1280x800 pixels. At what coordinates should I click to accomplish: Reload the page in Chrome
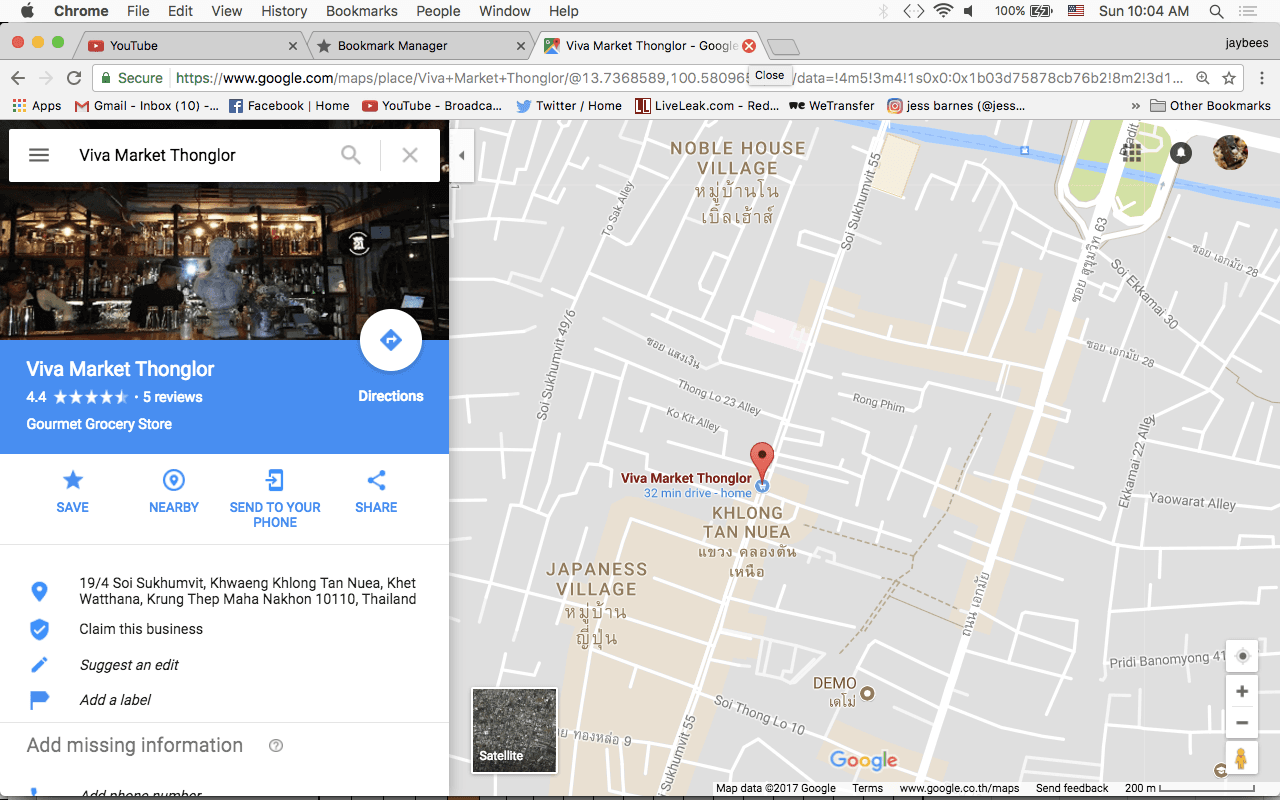click(74, 78)
